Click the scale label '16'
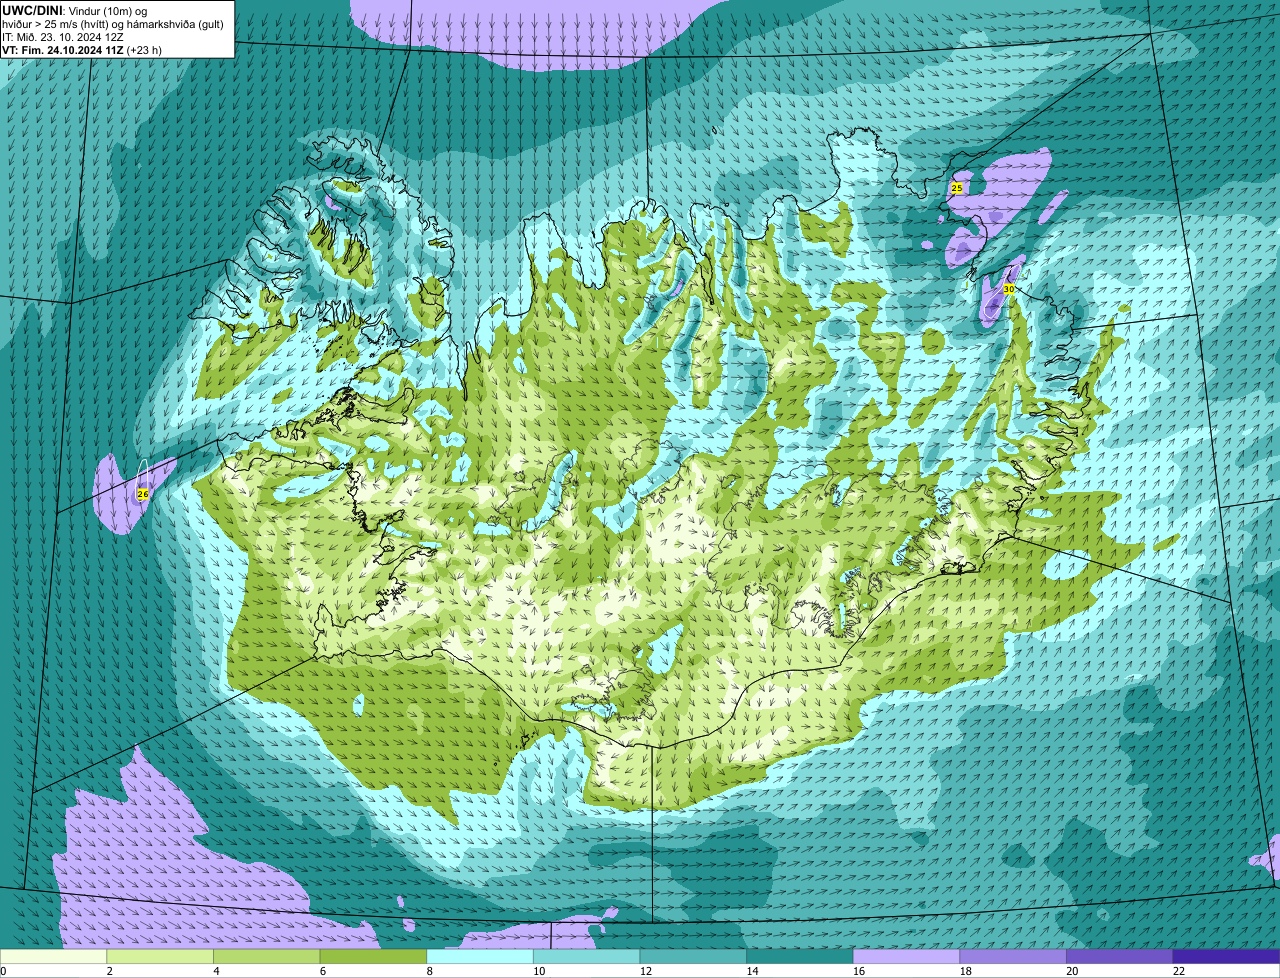The width and height of the screenshot is (1280, 978). coord(858,971)
